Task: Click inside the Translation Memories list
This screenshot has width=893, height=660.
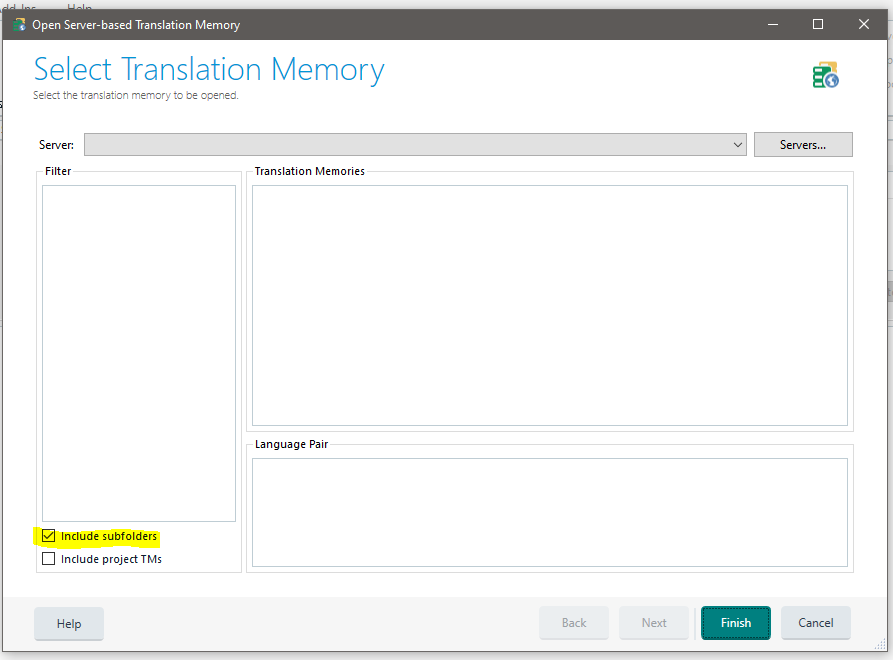Action: (550, 305)
